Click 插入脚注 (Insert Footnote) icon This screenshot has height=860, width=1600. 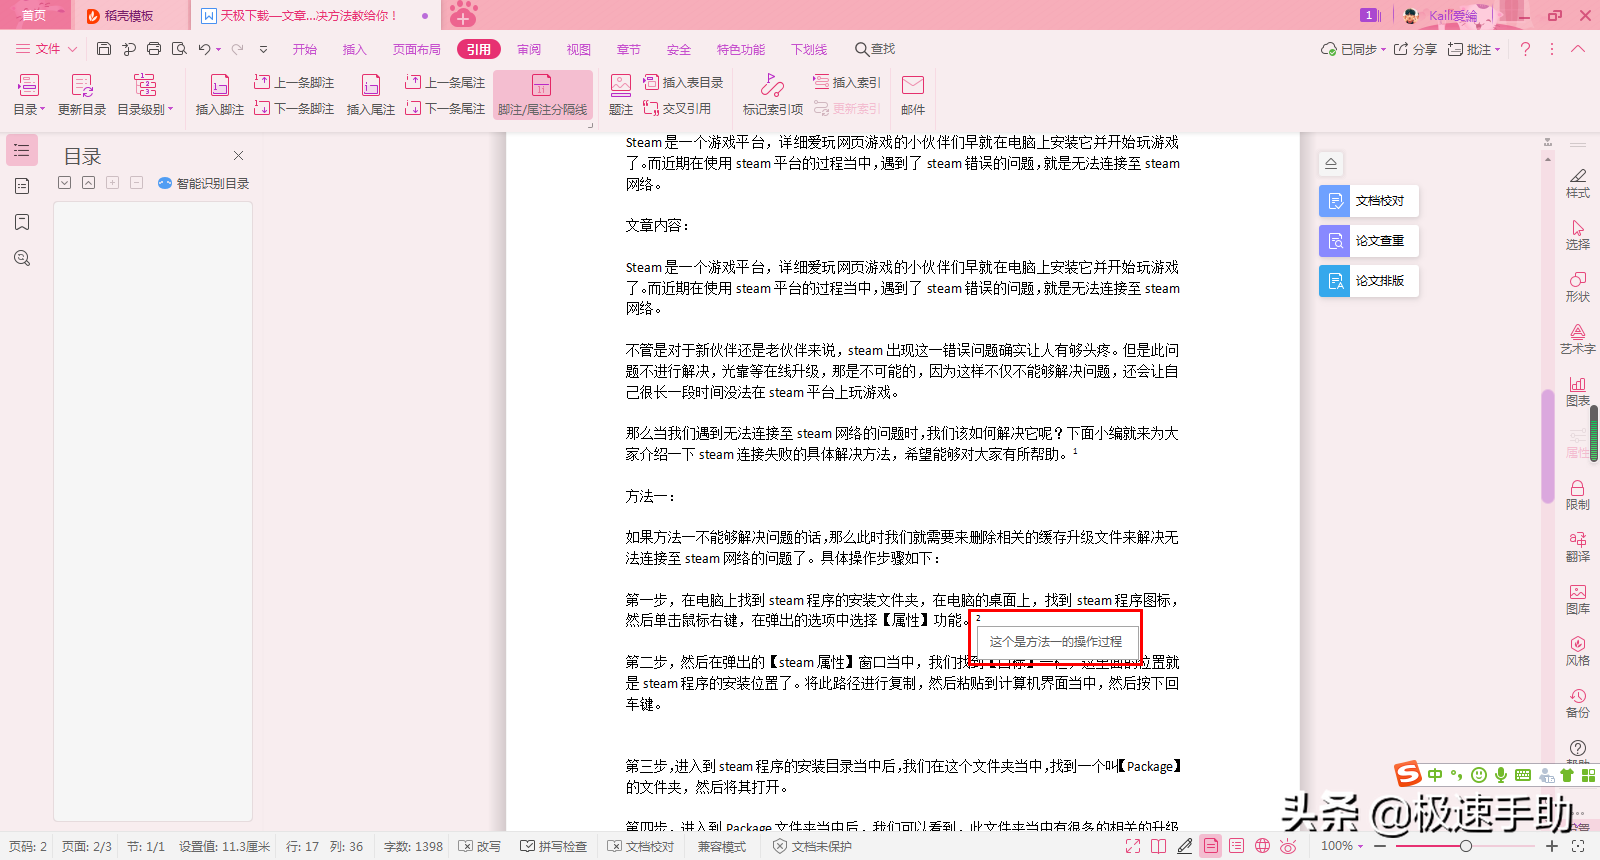pyautogui.click(x=220, y=96)
